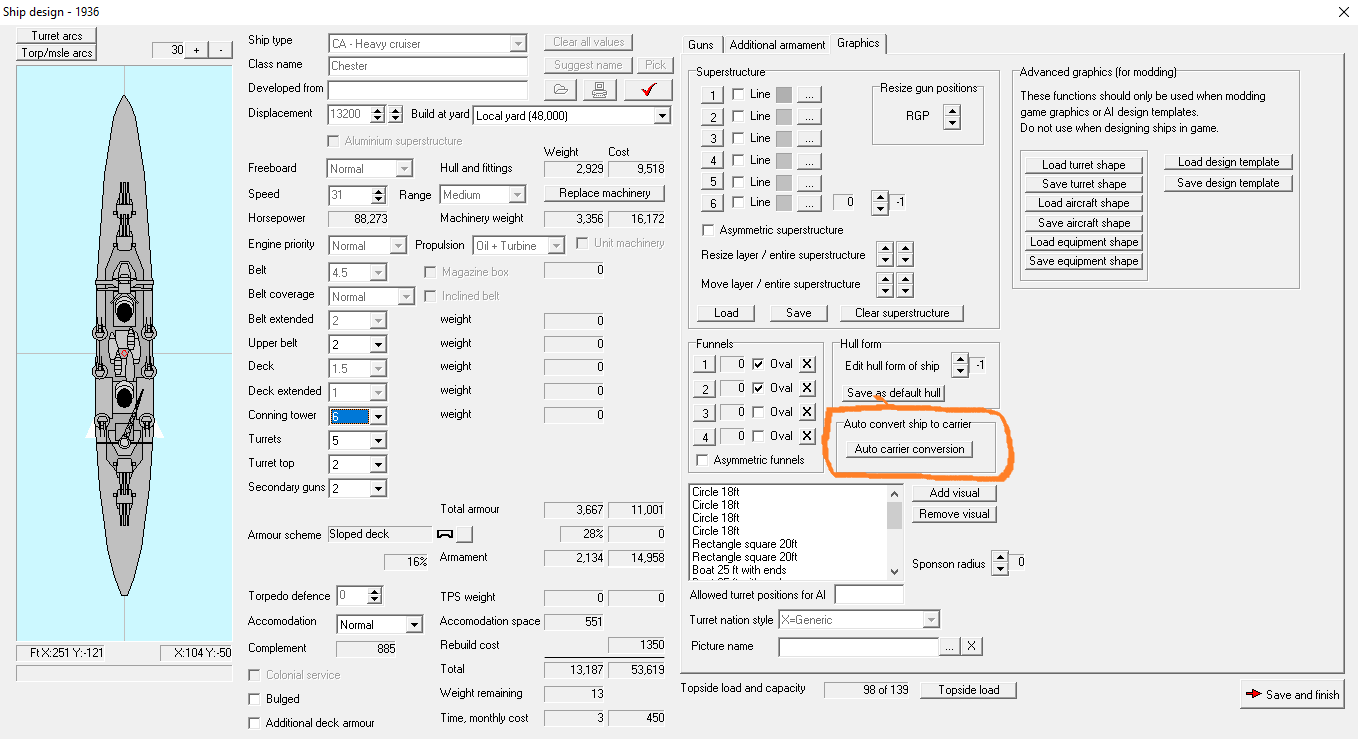
Task: Open ellipsis options for superstructure layer 3
Action: tap(809, 139)
